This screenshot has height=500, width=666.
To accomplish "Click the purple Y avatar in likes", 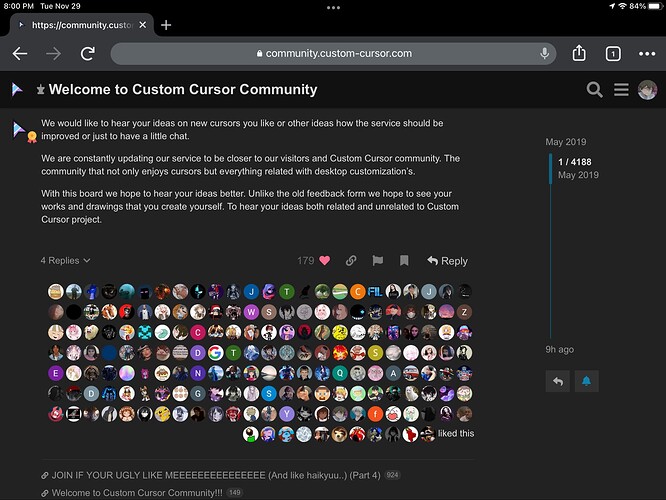I will (286, 414).
